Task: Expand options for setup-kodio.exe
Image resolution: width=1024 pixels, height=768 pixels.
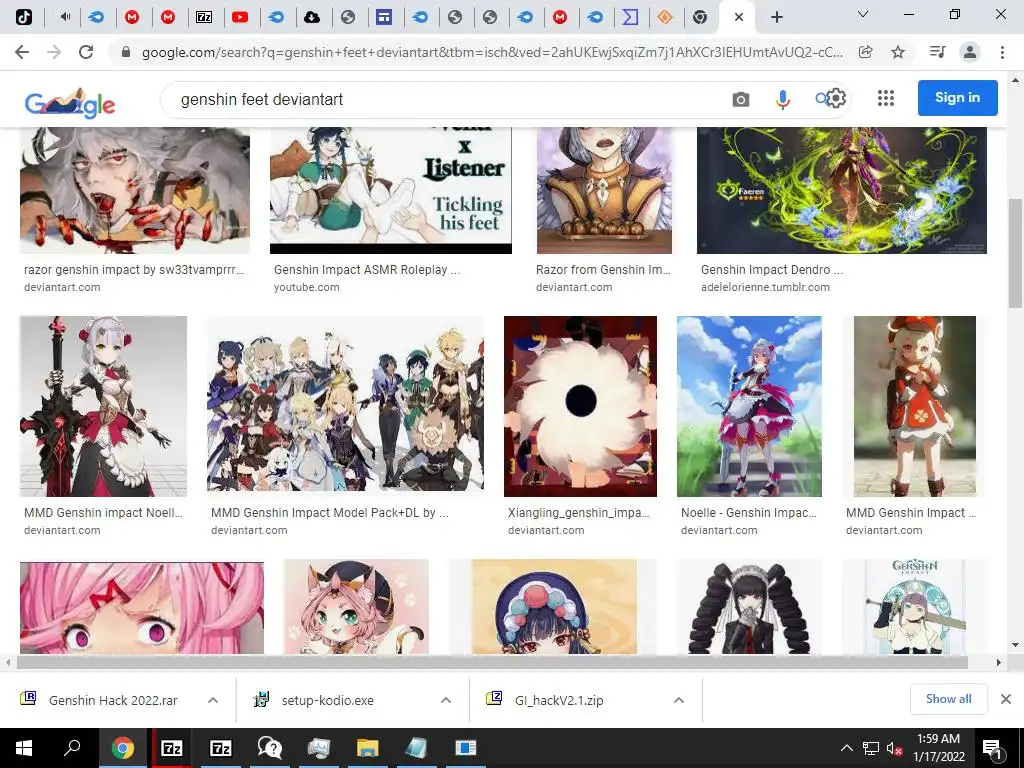Action: (x=446, y=700)
